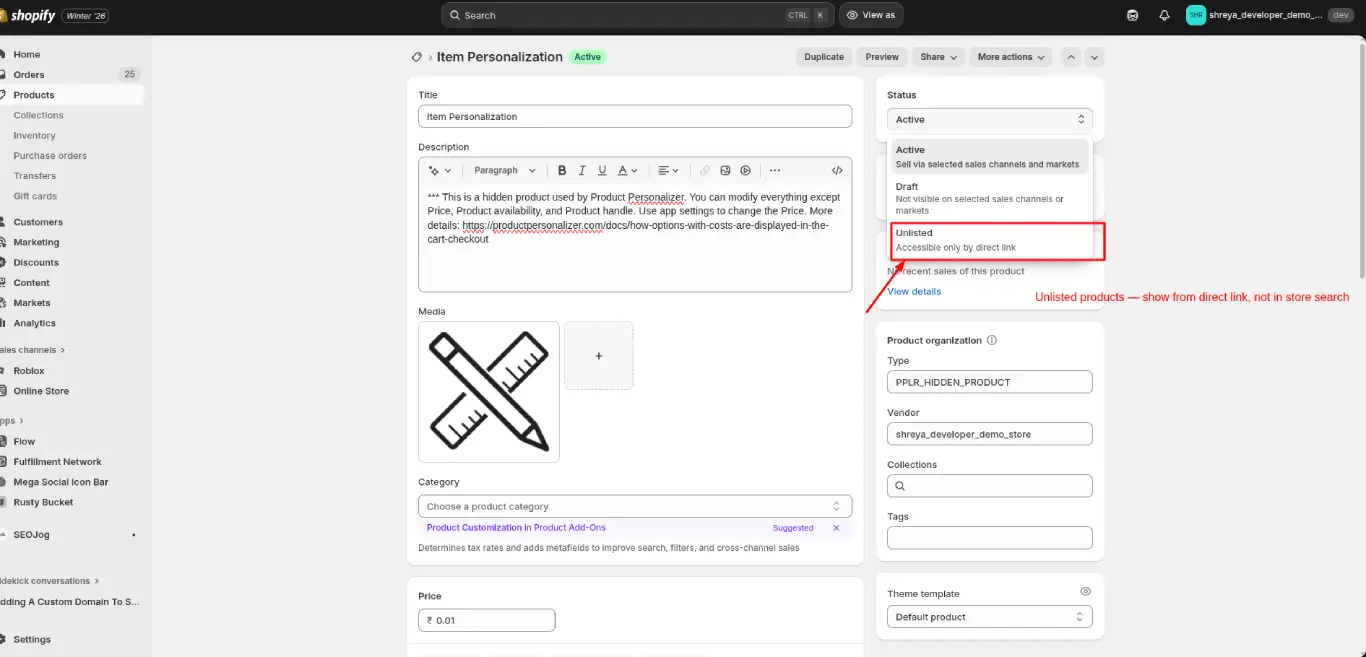The image size is (1366, 657).
Task: Switch the description editor to HTML code view
Action: tap(837, 170)
